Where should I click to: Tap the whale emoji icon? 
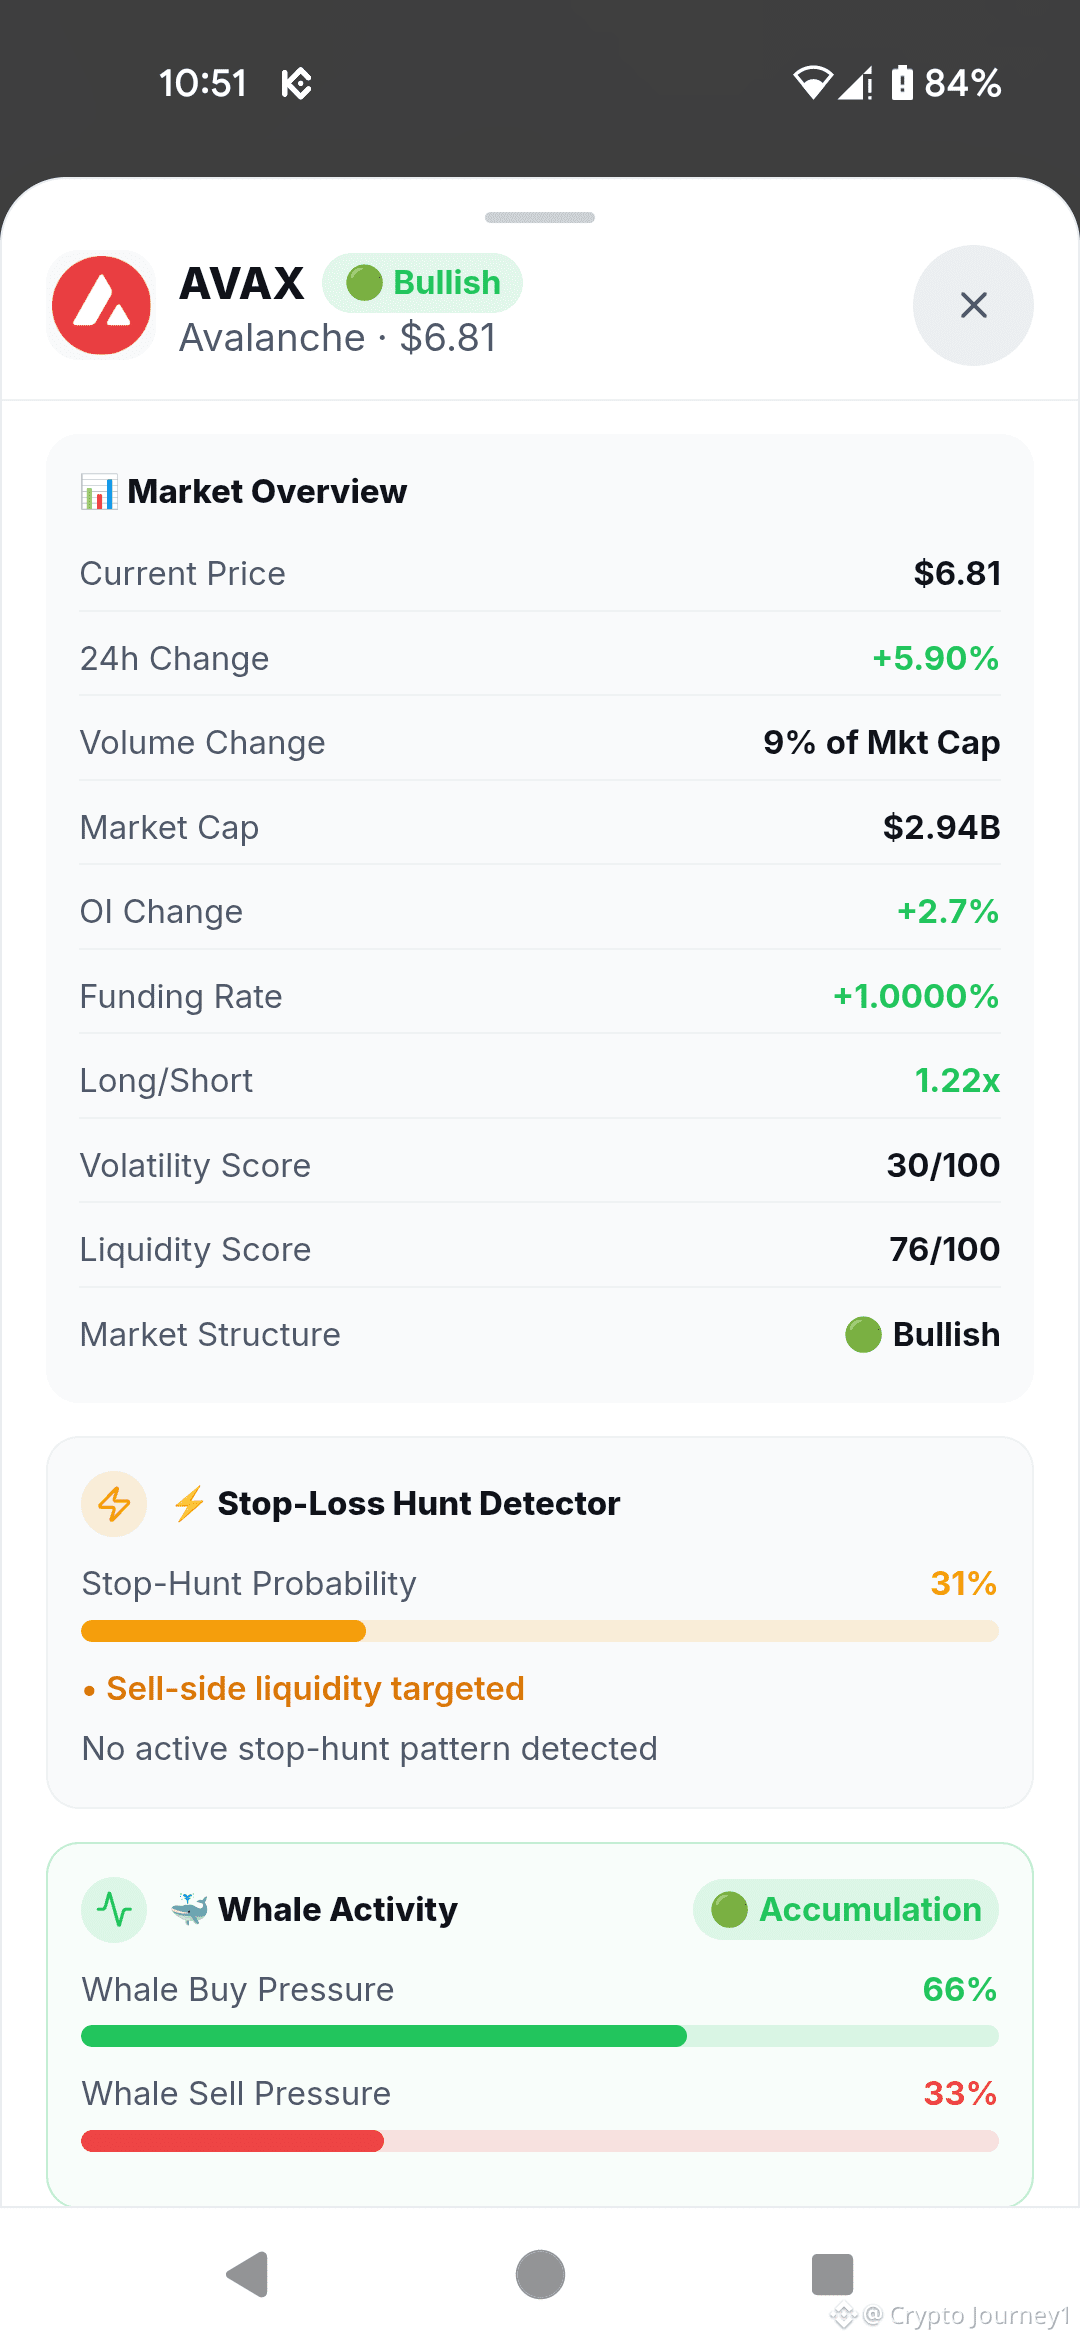[x=190, y=1909]
